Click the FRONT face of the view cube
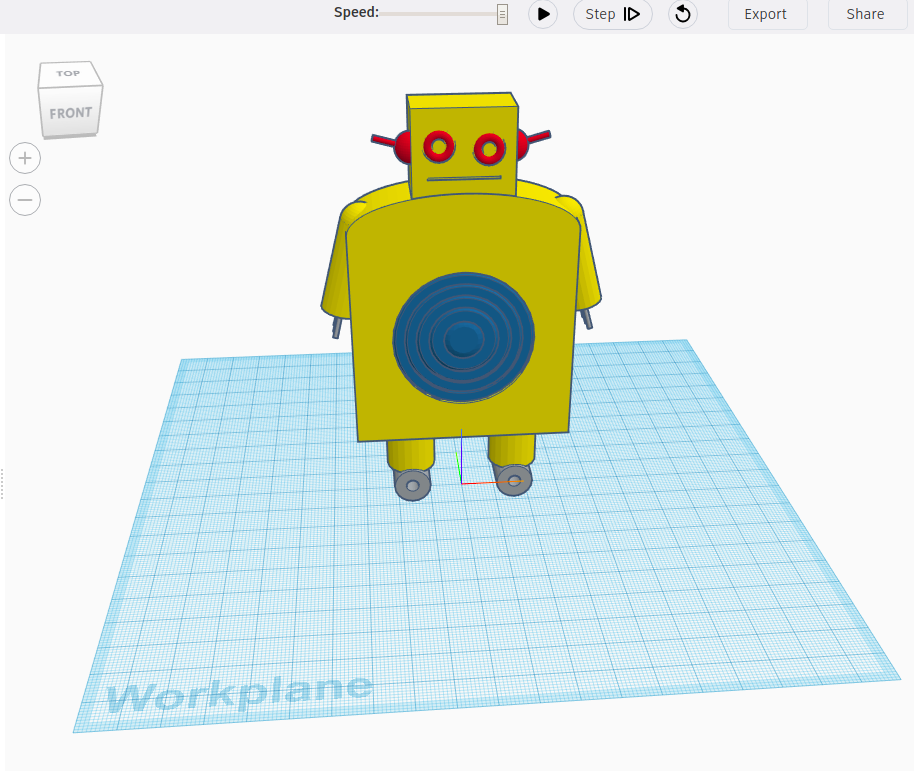 (70, 112)
